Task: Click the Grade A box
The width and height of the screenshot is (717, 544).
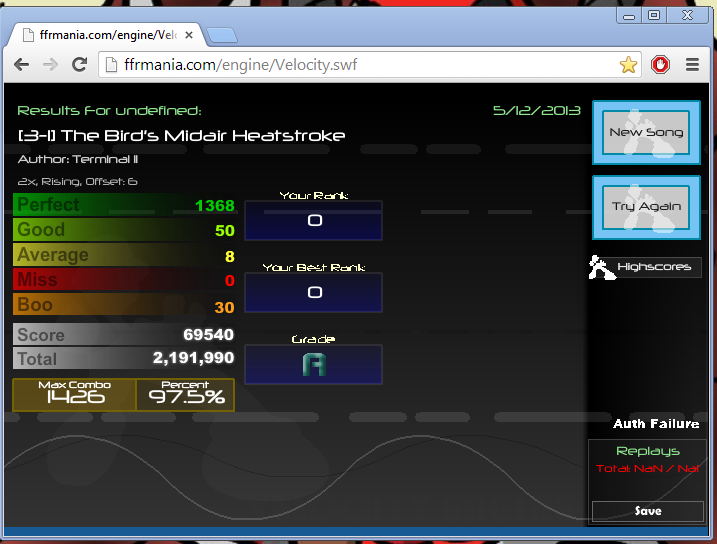Action: pyautogui.click(x=314, y=364)
